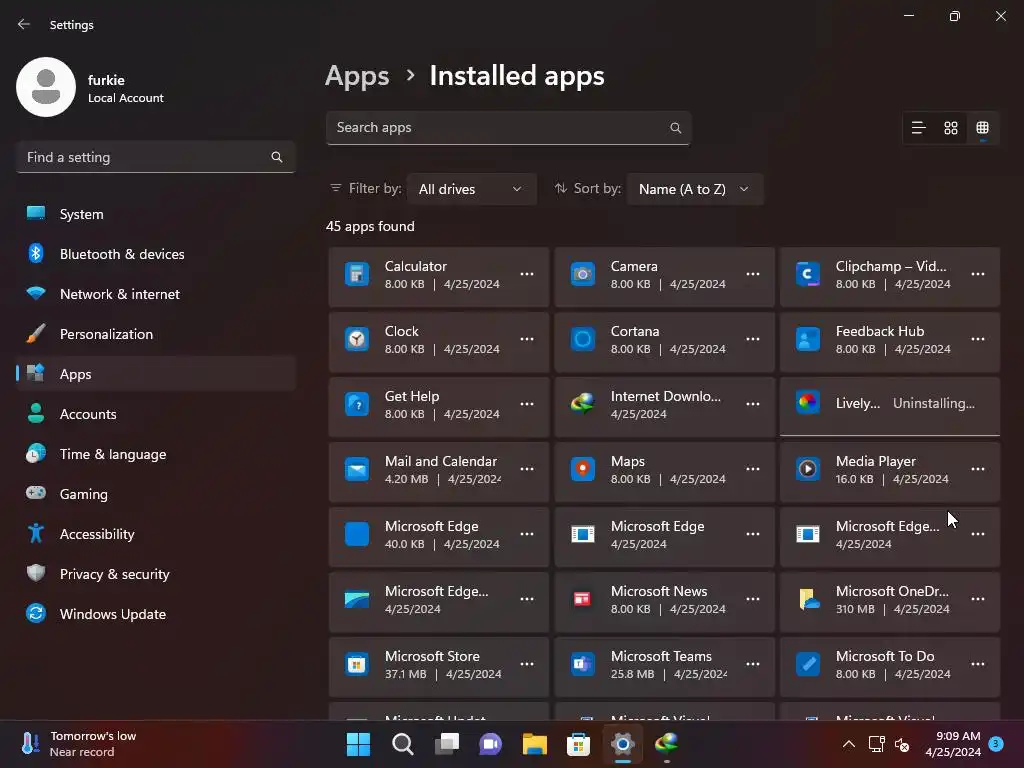Click the Search apps input field
Image resolution: width=1024 pixels, height=768 pixels.
point(508,128)
